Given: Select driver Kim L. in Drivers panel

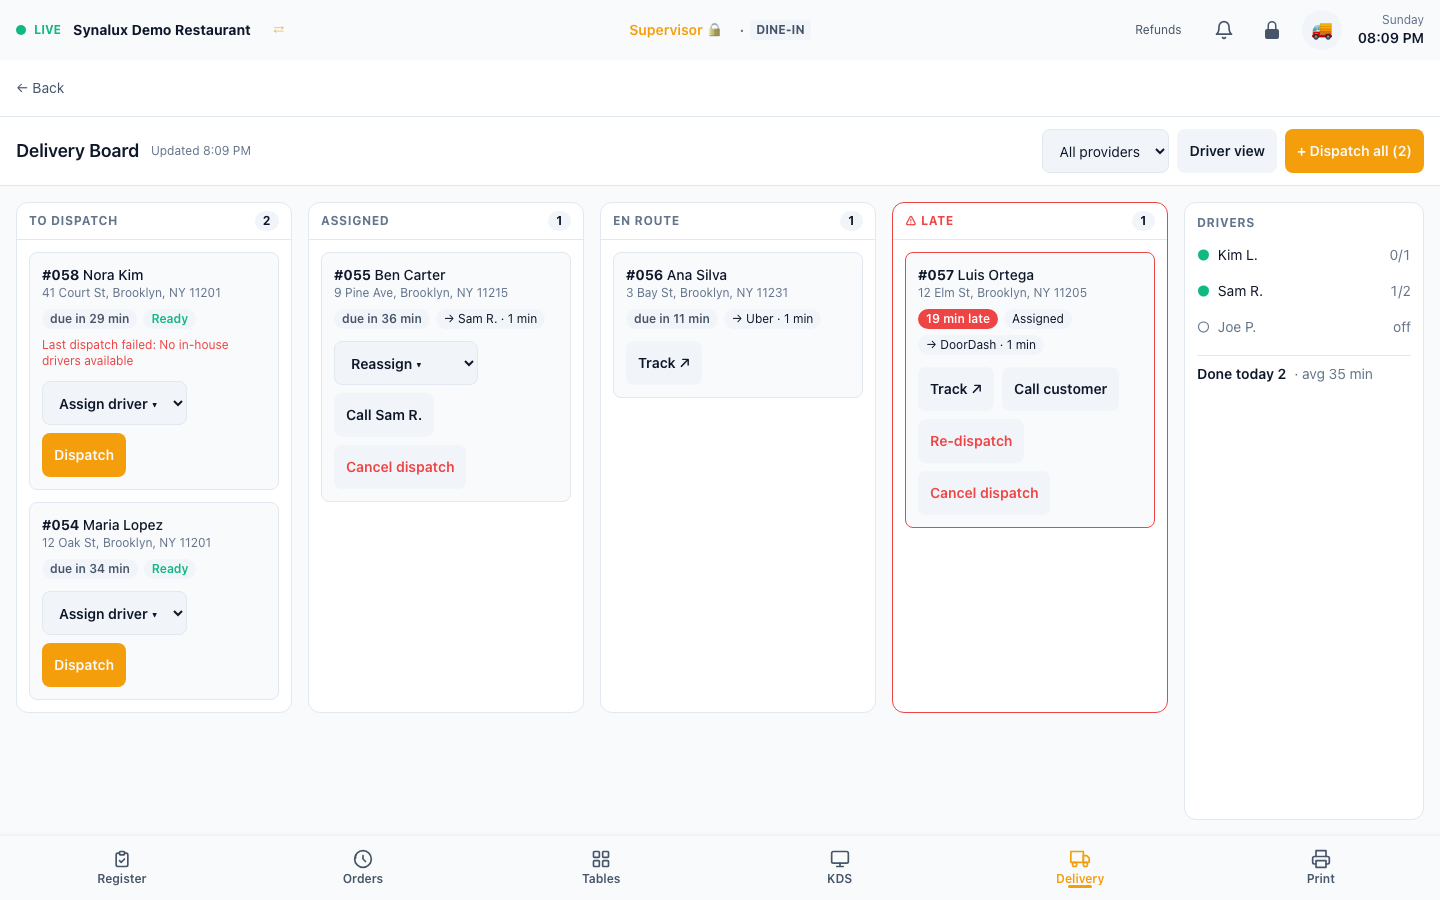Looking at the screenshot, I should (x=1304, y=255).
